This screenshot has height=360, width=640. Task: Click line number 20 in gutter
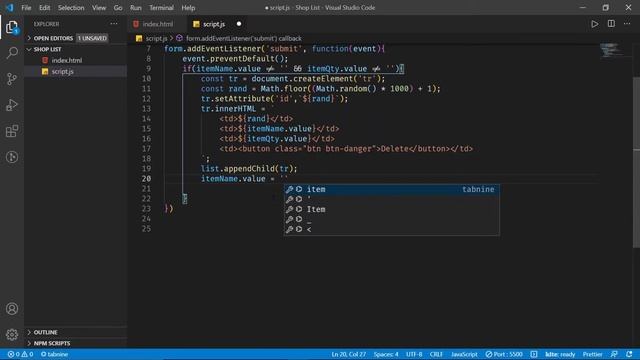[x=146, y=178]
